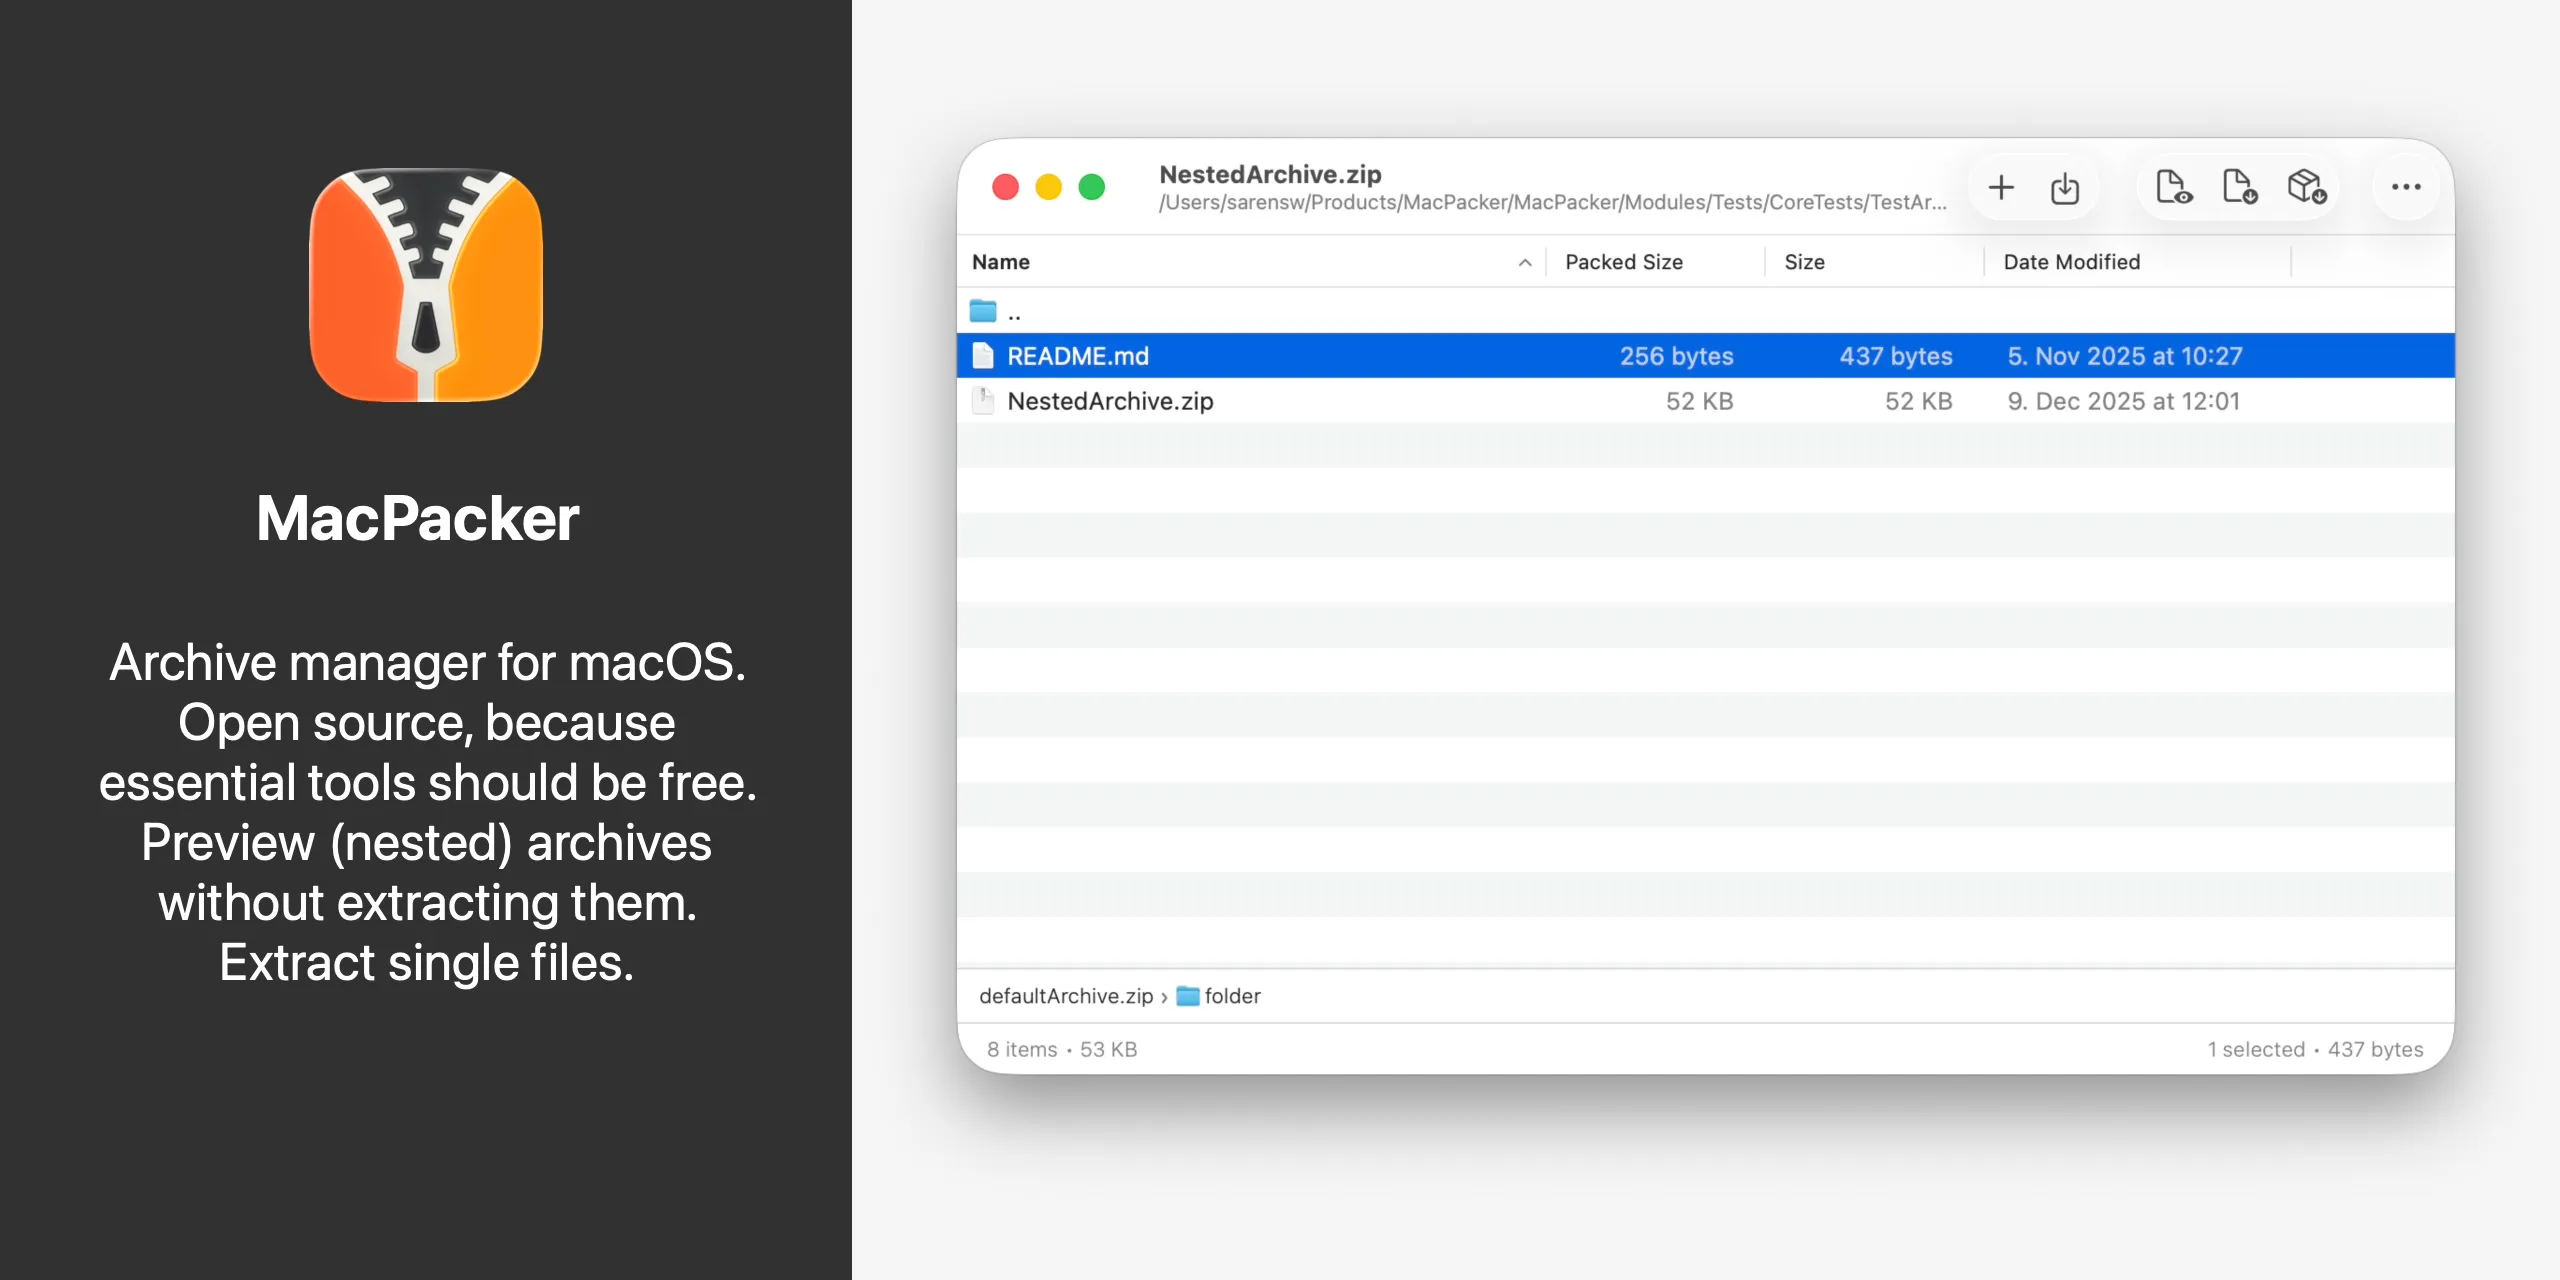This screenshot has width=2560, height=1280.
Task: Click the extract archive download icon
Action: tap(2065, 187)
